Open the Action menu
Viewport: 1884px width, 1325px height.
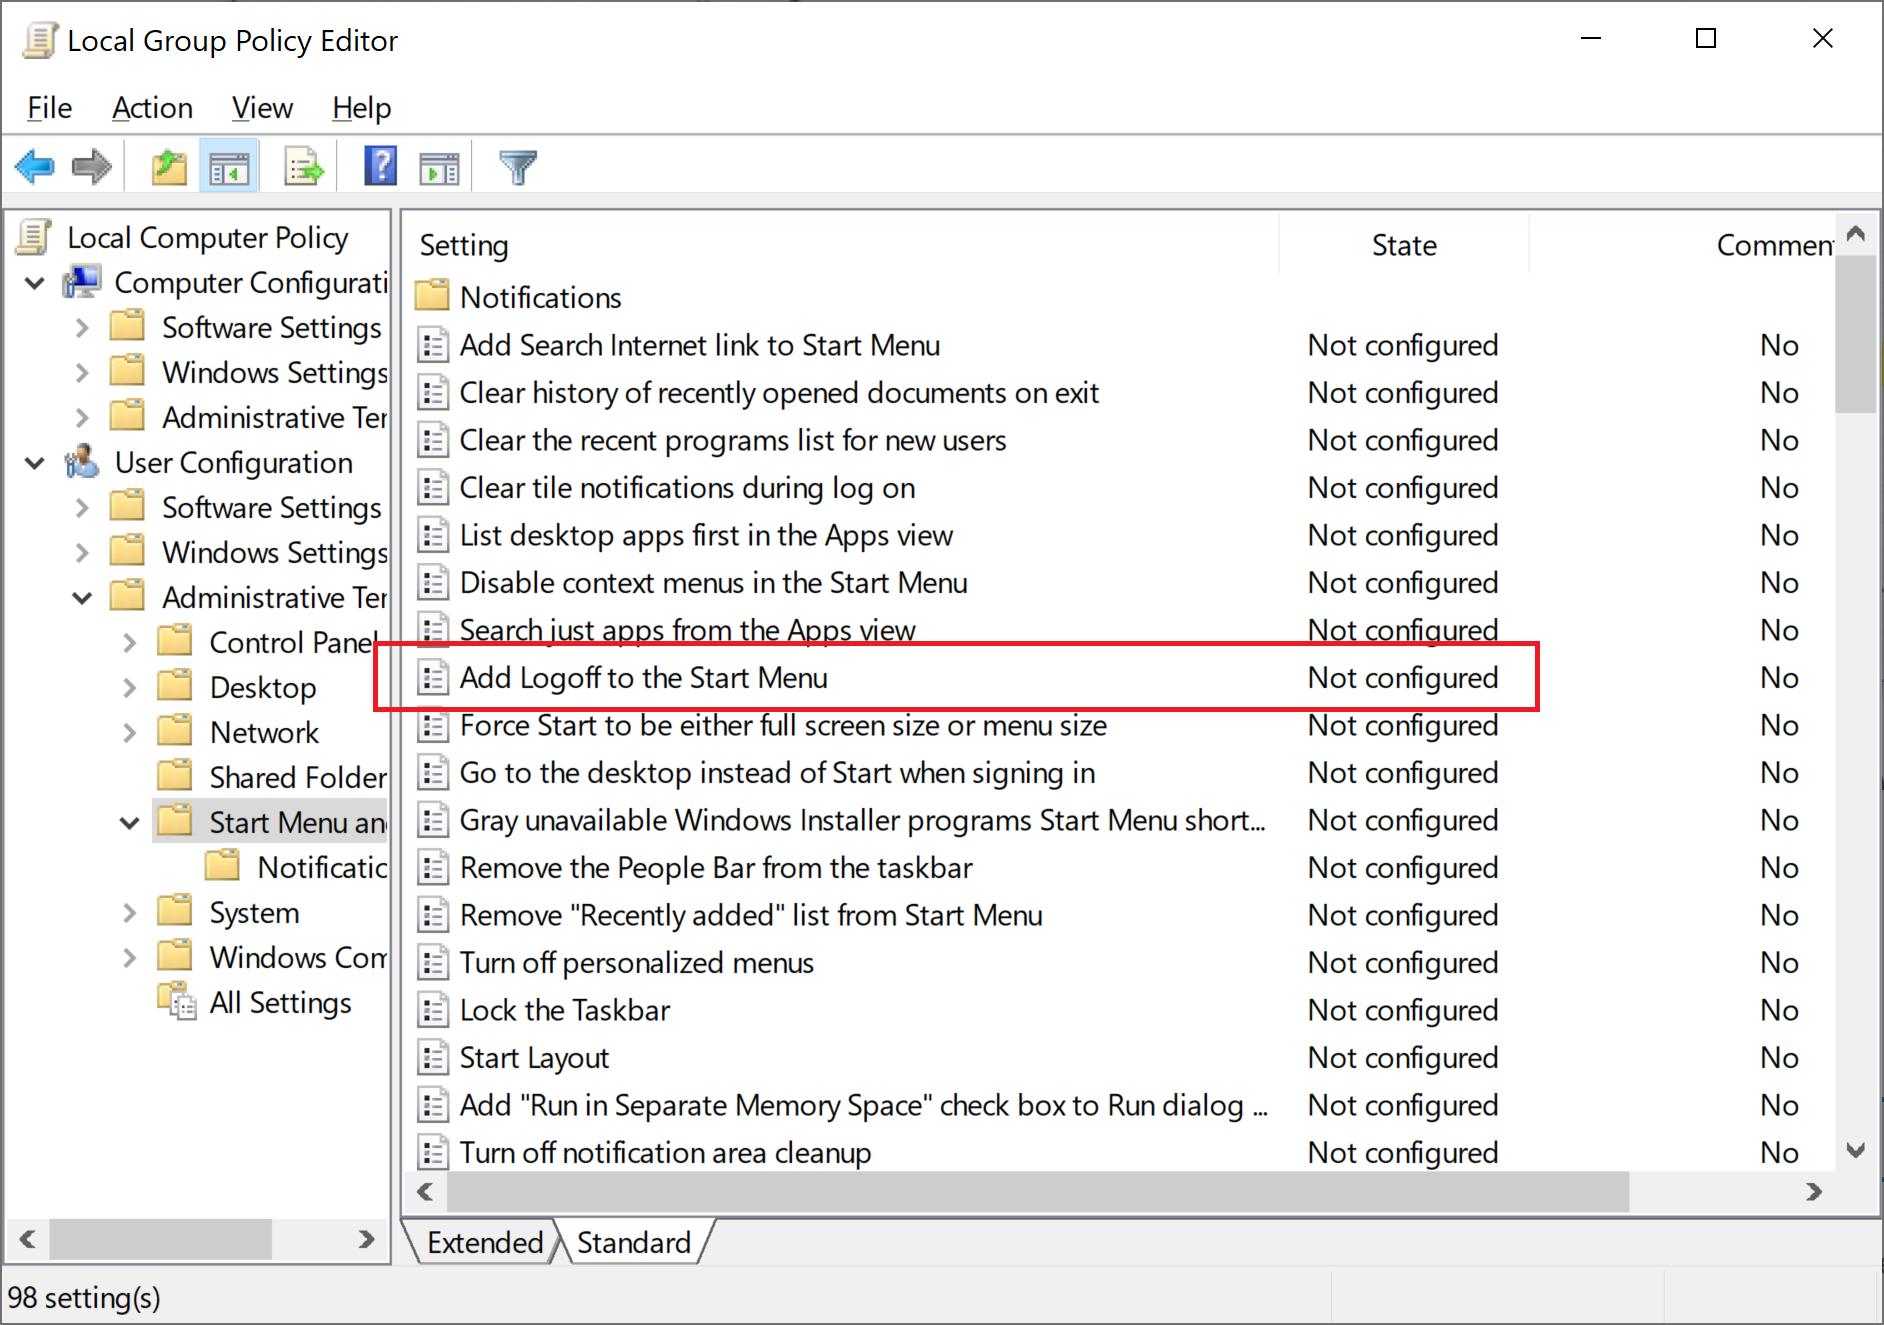coord(152,107)
